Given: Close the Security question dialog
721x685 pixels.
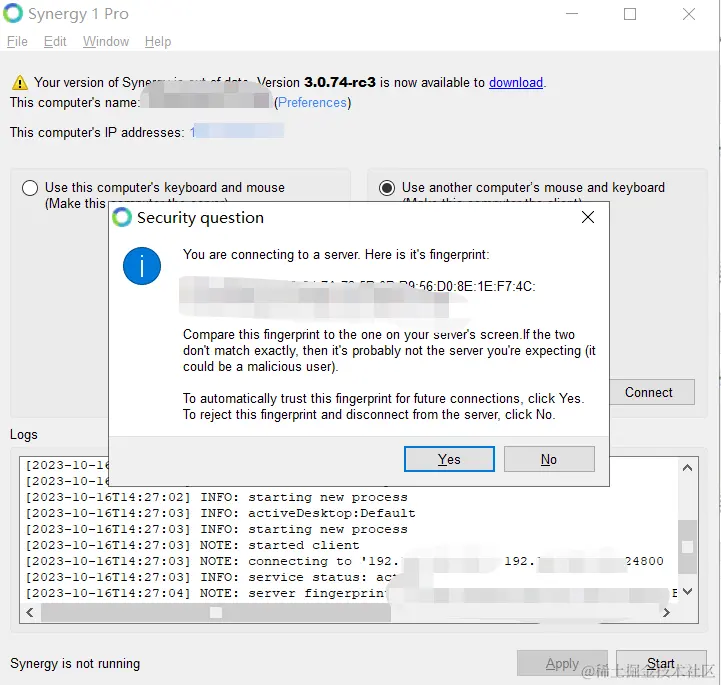Looking at the screenshot, I should (588, 217).
